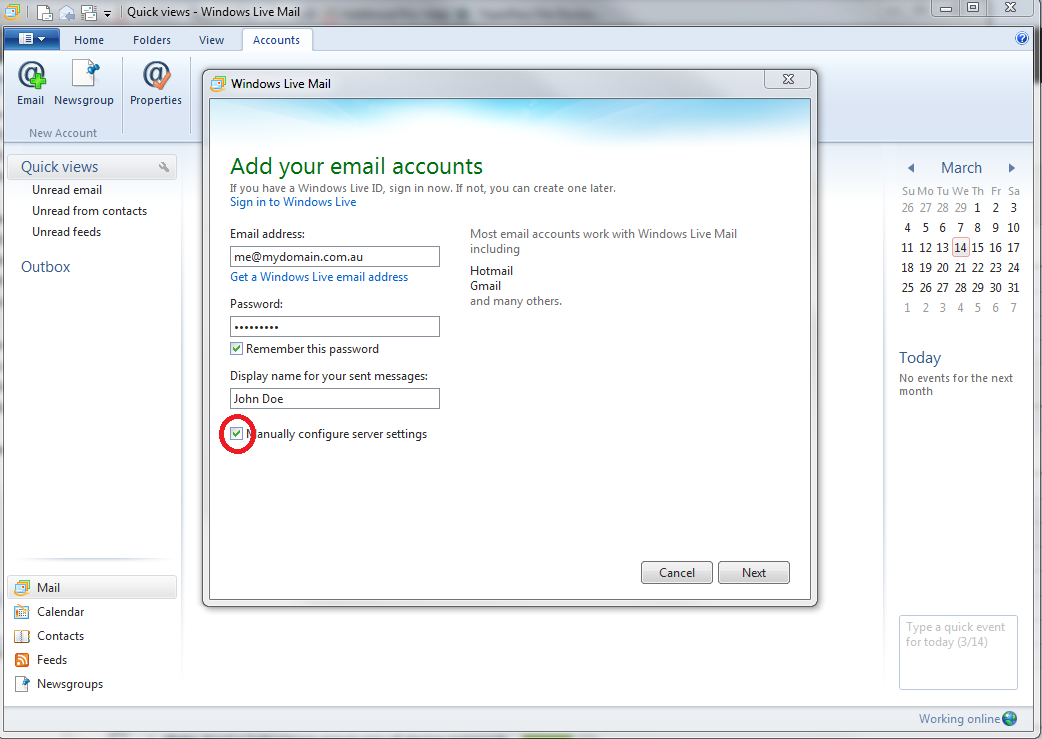
Task: Select March 21 in the calendar
Action: tap(960, 268)
